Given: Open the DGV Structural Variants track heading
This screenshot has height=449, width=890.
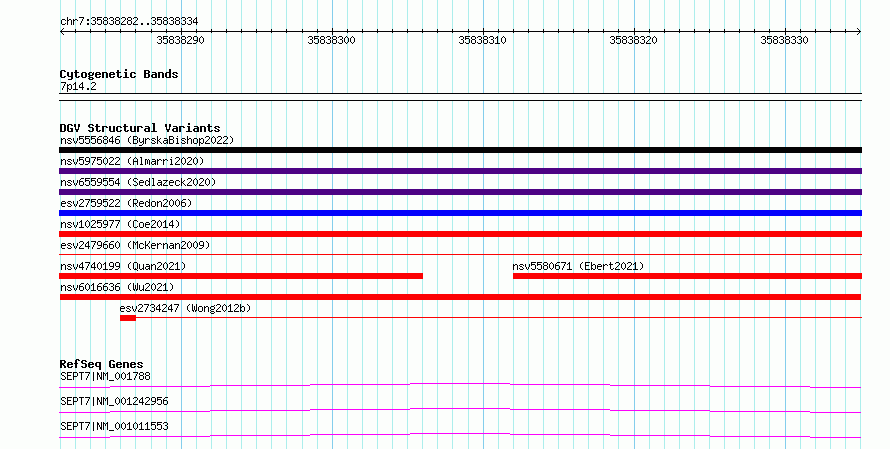Looking at the screenshot, I should (140, 128).
